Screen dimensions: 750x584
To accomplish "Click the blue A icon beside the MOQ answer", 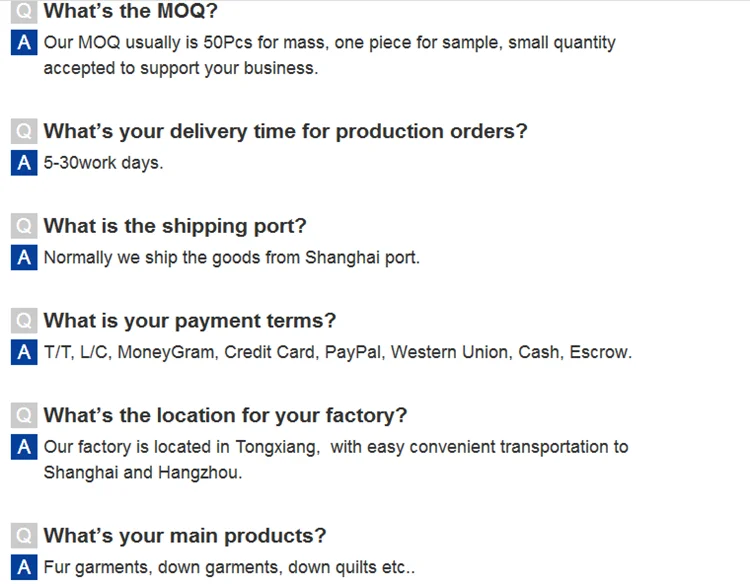I will [24, 43].
